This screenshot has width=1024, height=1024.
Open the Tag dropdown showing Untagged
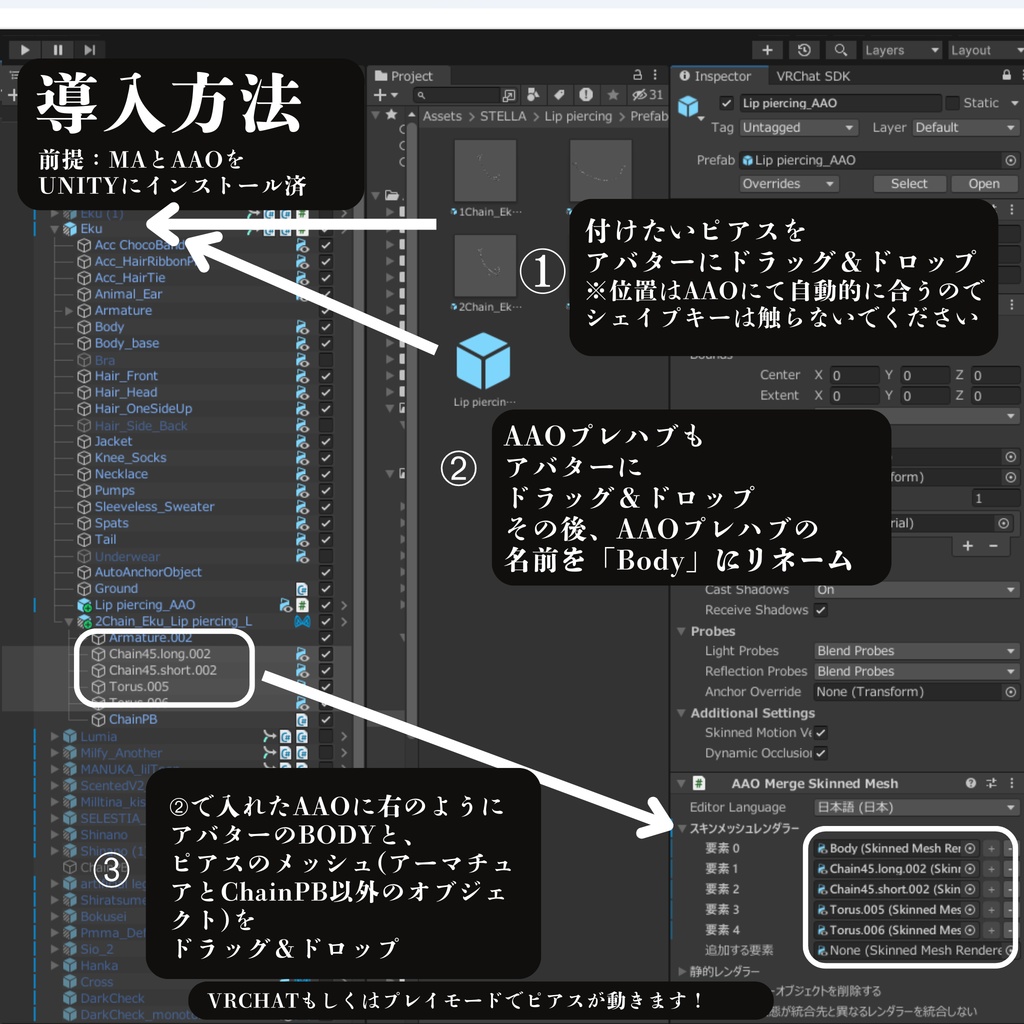coord(797,128)
